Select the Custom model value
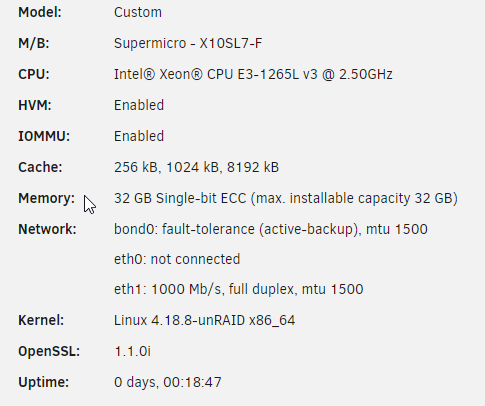This screenshot has width=485, height=406. click(138, 12)
